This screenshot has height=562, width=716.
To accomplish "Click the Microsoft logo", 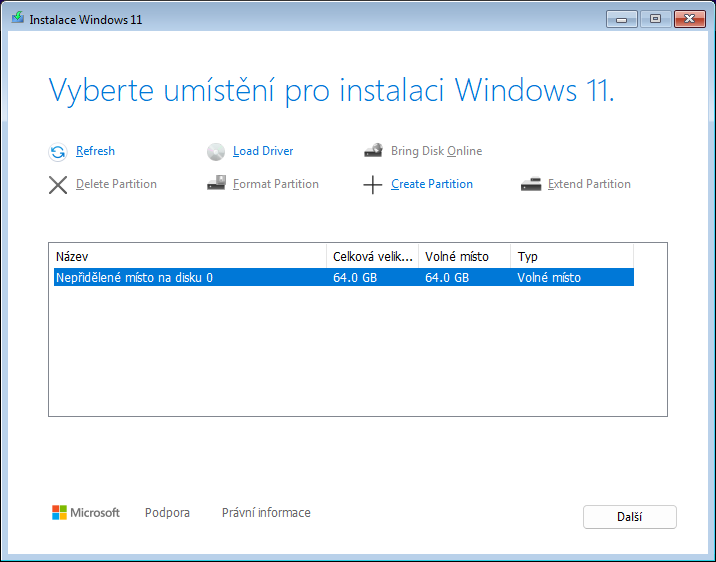I will point(86,513).
